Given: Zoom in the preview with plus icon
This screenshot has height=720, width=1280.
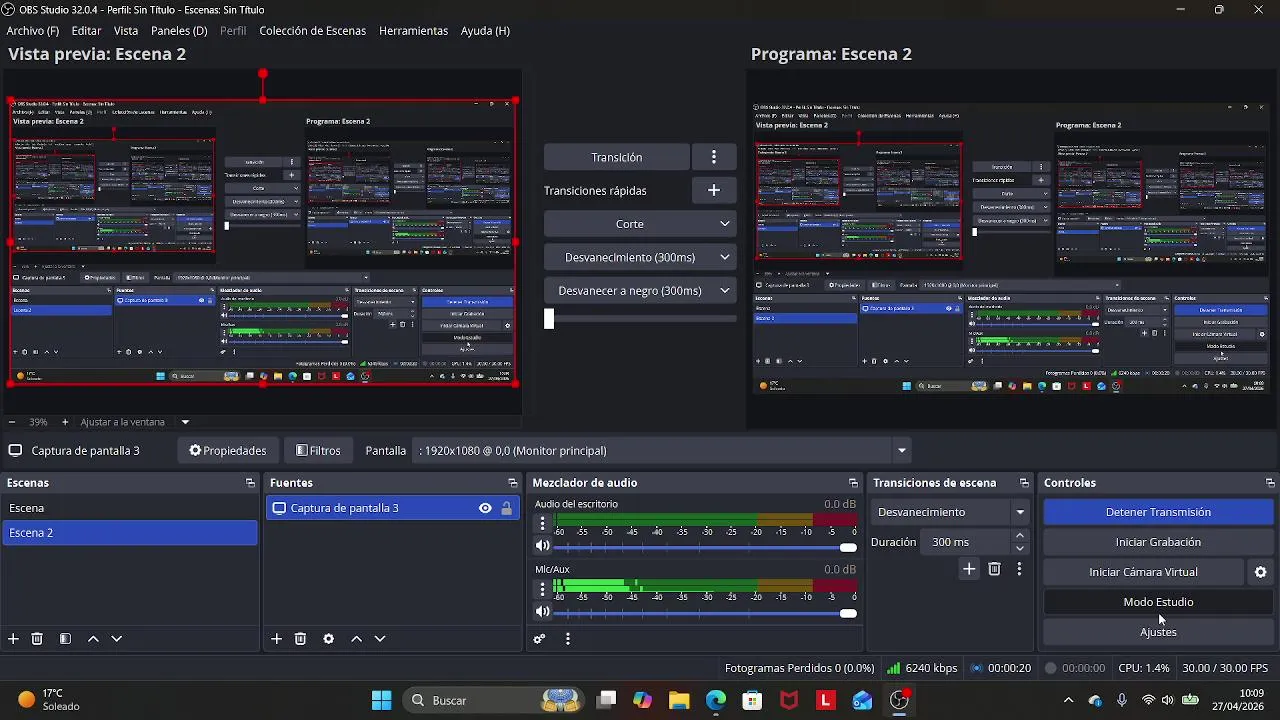Looking at the screenshot, I should coord(65,422).
